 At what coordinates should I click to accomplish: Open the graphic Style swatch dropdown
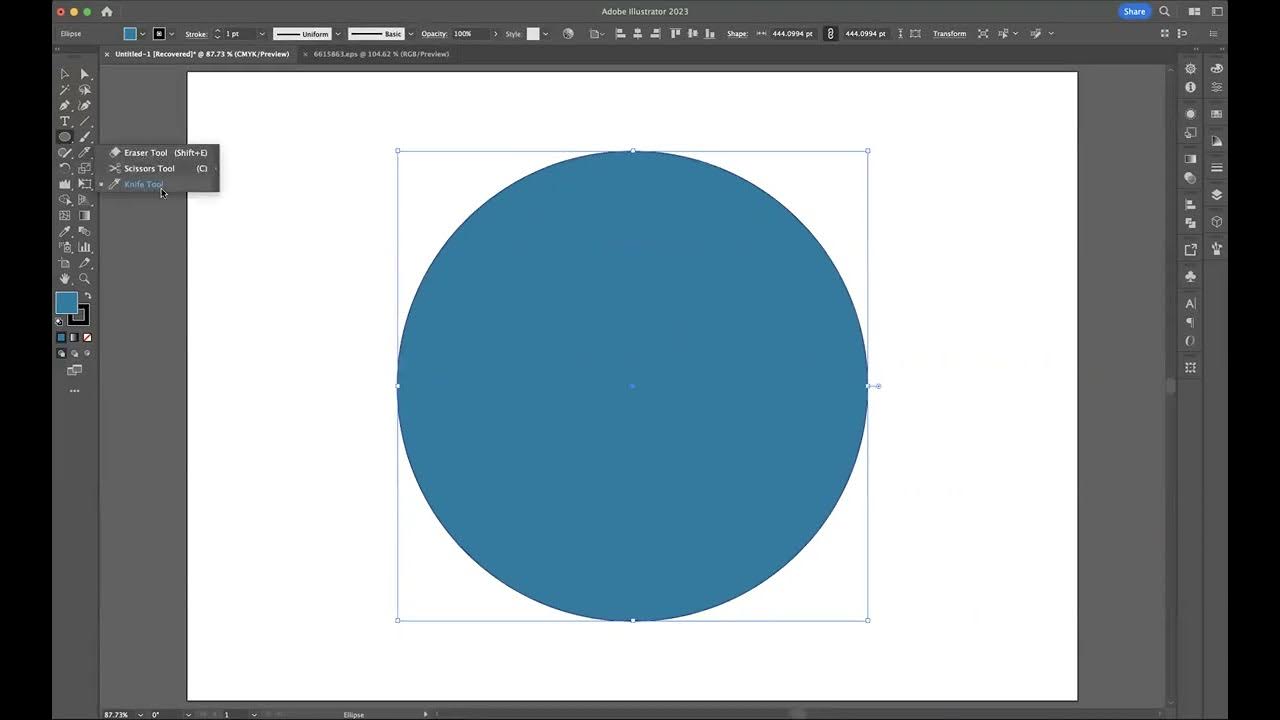[545, 34]
